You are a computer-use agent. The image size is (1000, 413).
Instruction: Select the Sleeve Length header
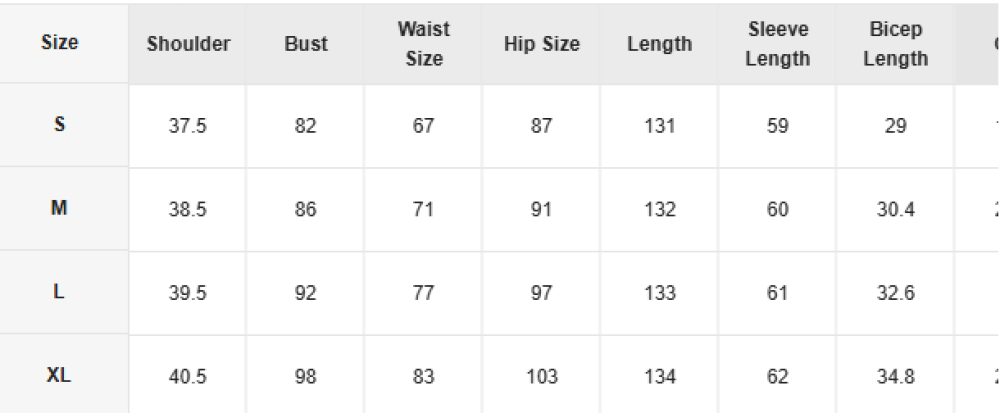[777, 43]
